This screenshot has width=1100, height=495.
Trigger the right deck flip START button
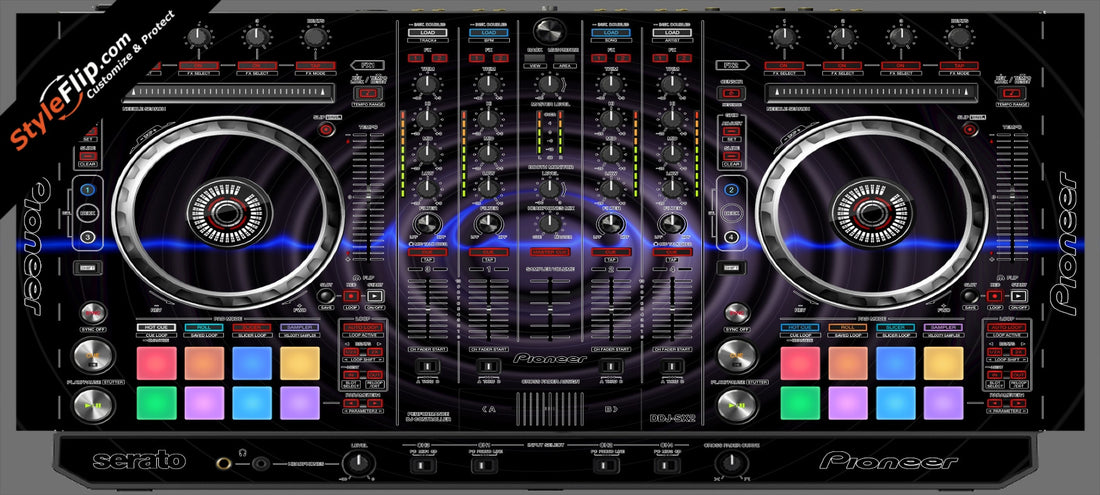click(1019, 297)
